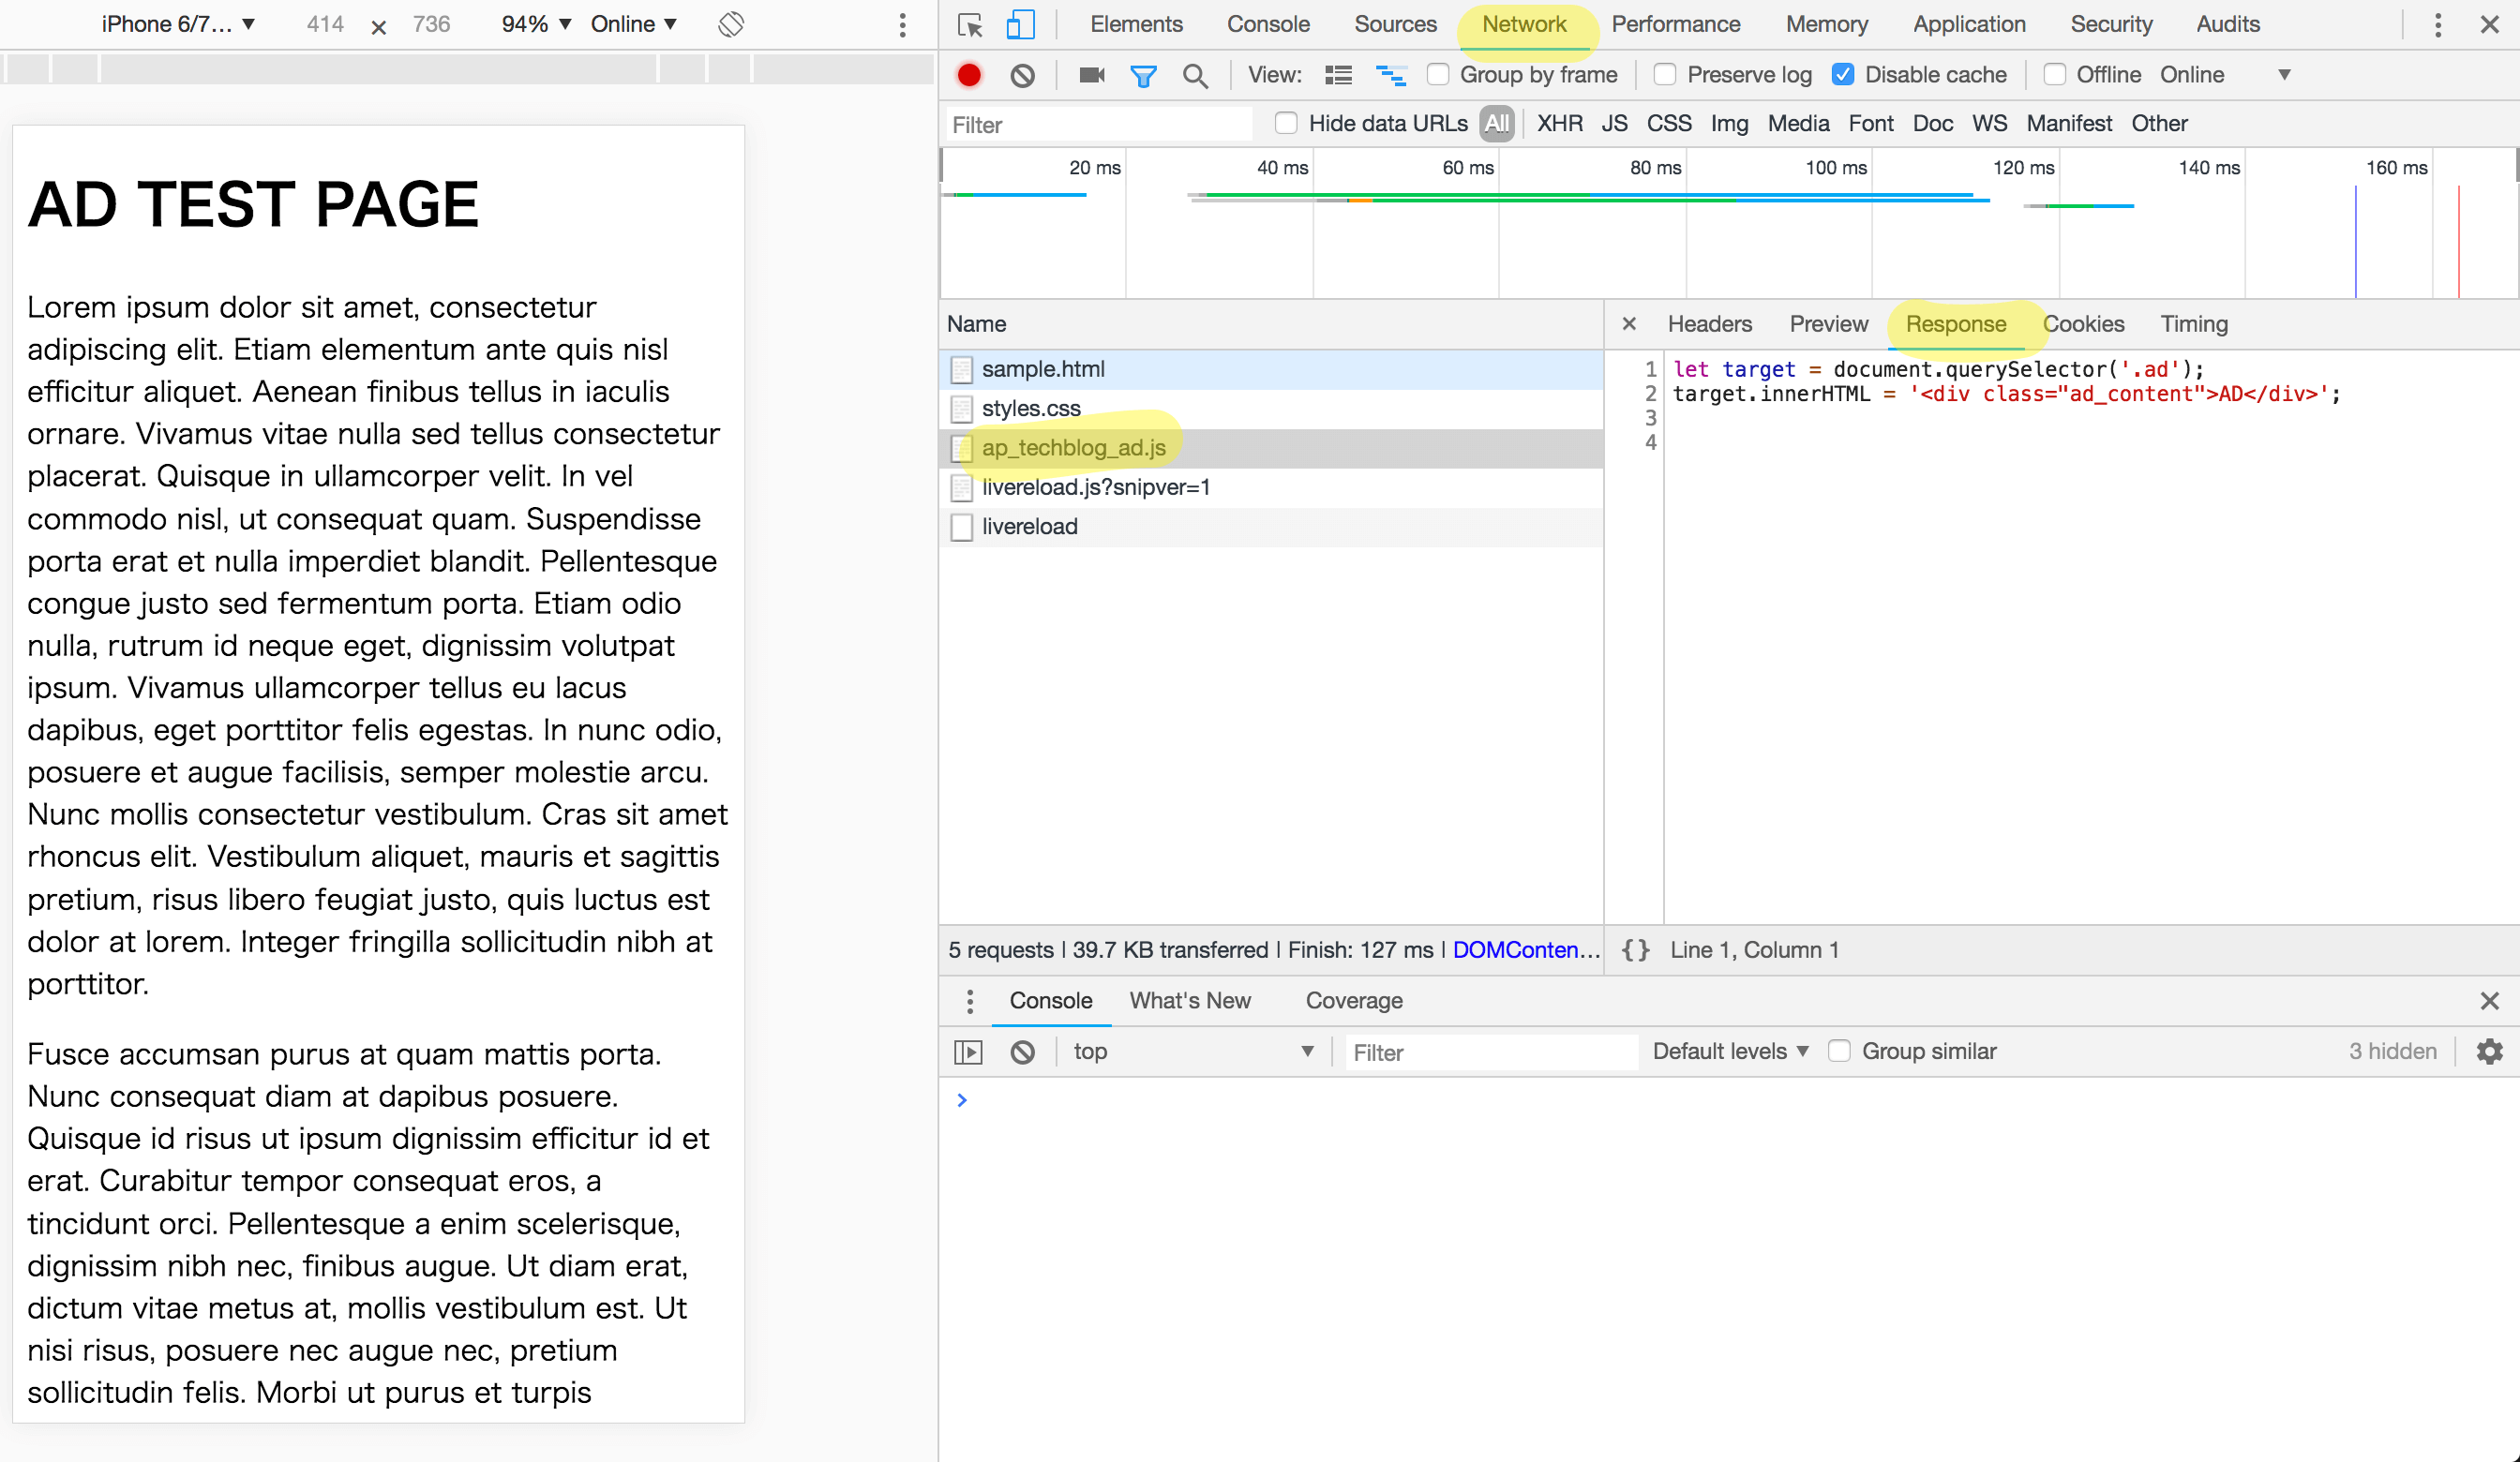
Task: Enable Preserve log checkbox
Action: click(x=1665, y=75)
